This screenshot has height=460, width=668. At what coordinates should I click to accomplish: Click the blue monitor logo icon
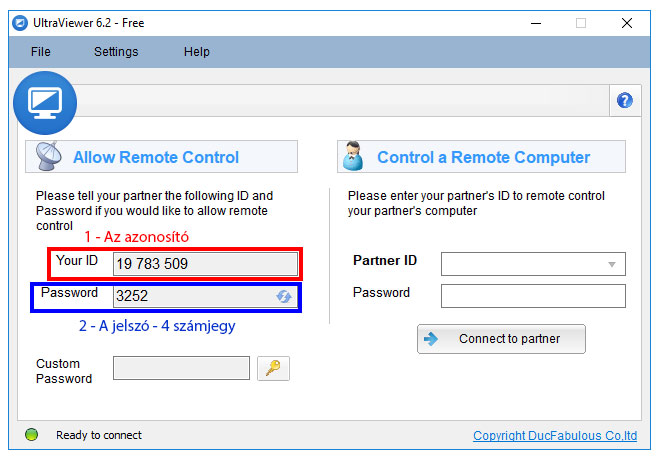[44, 103]
